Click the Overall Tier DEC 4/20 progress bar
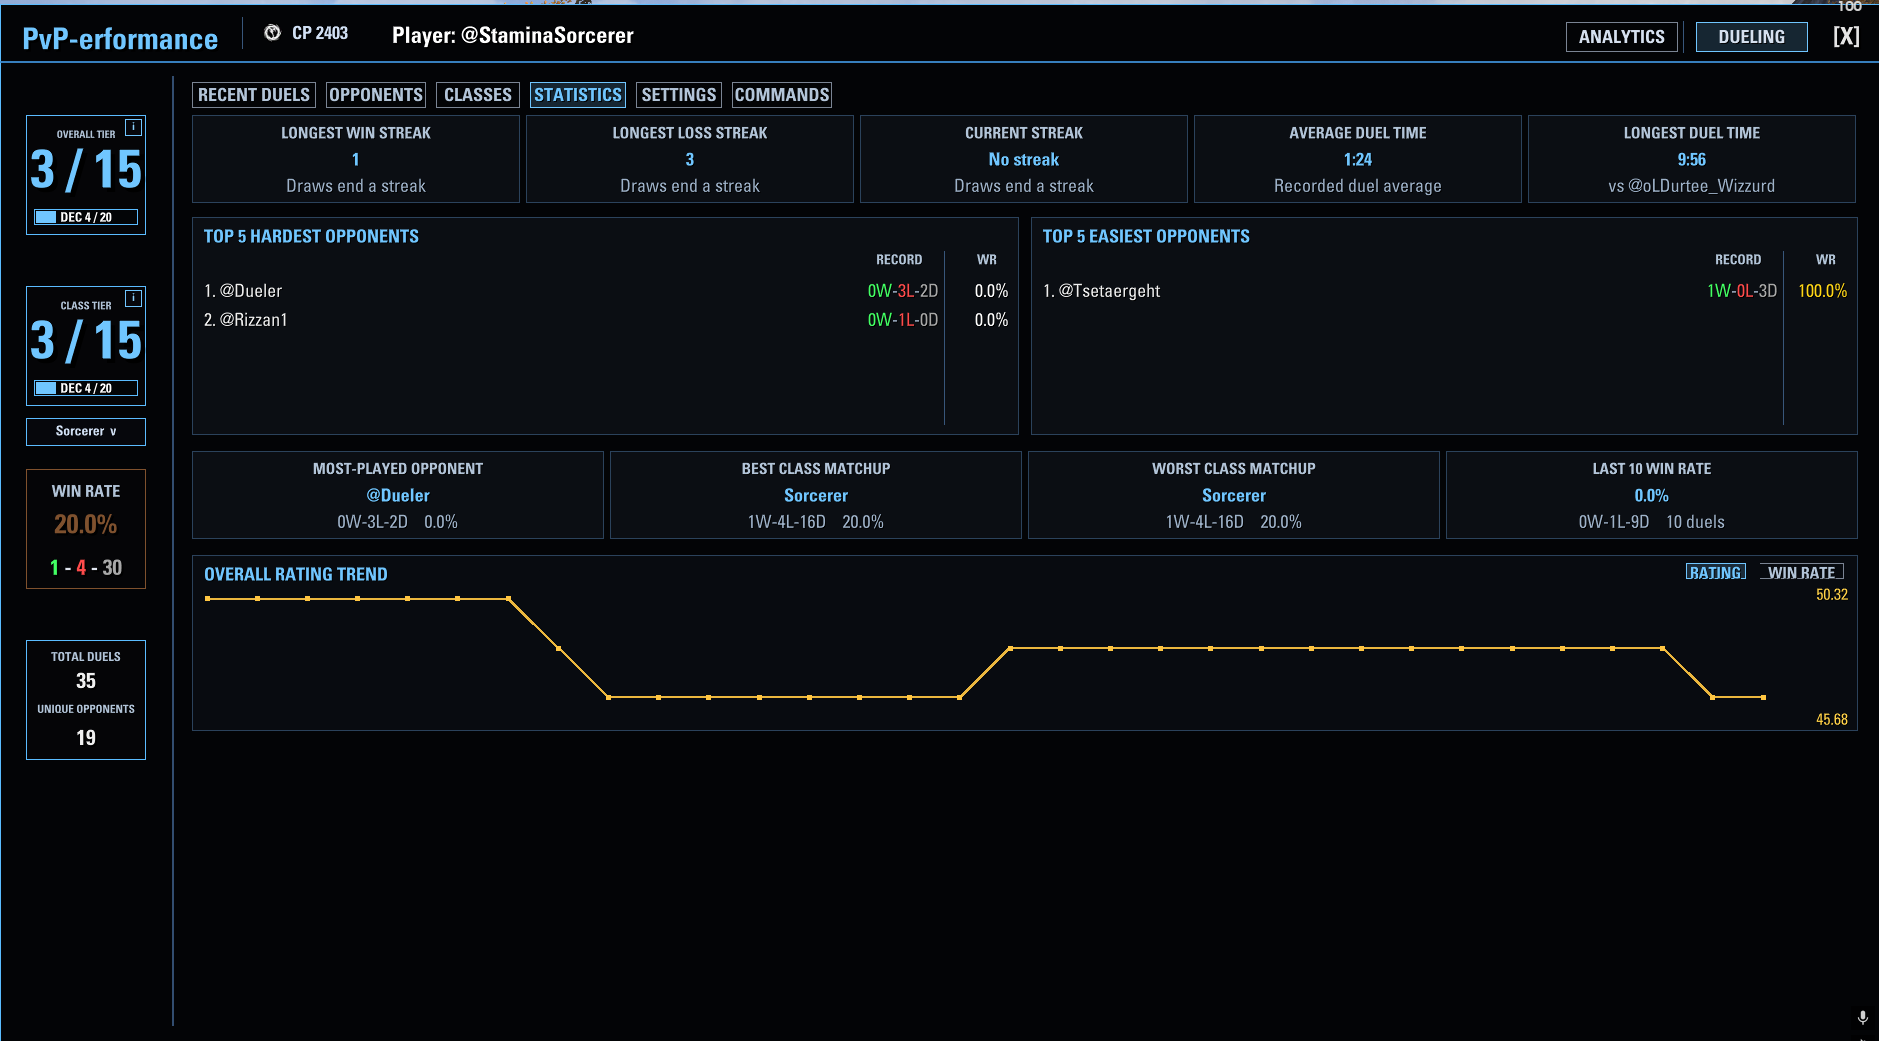Screen dimensions: 1879x1041 [x=86, y=217]
